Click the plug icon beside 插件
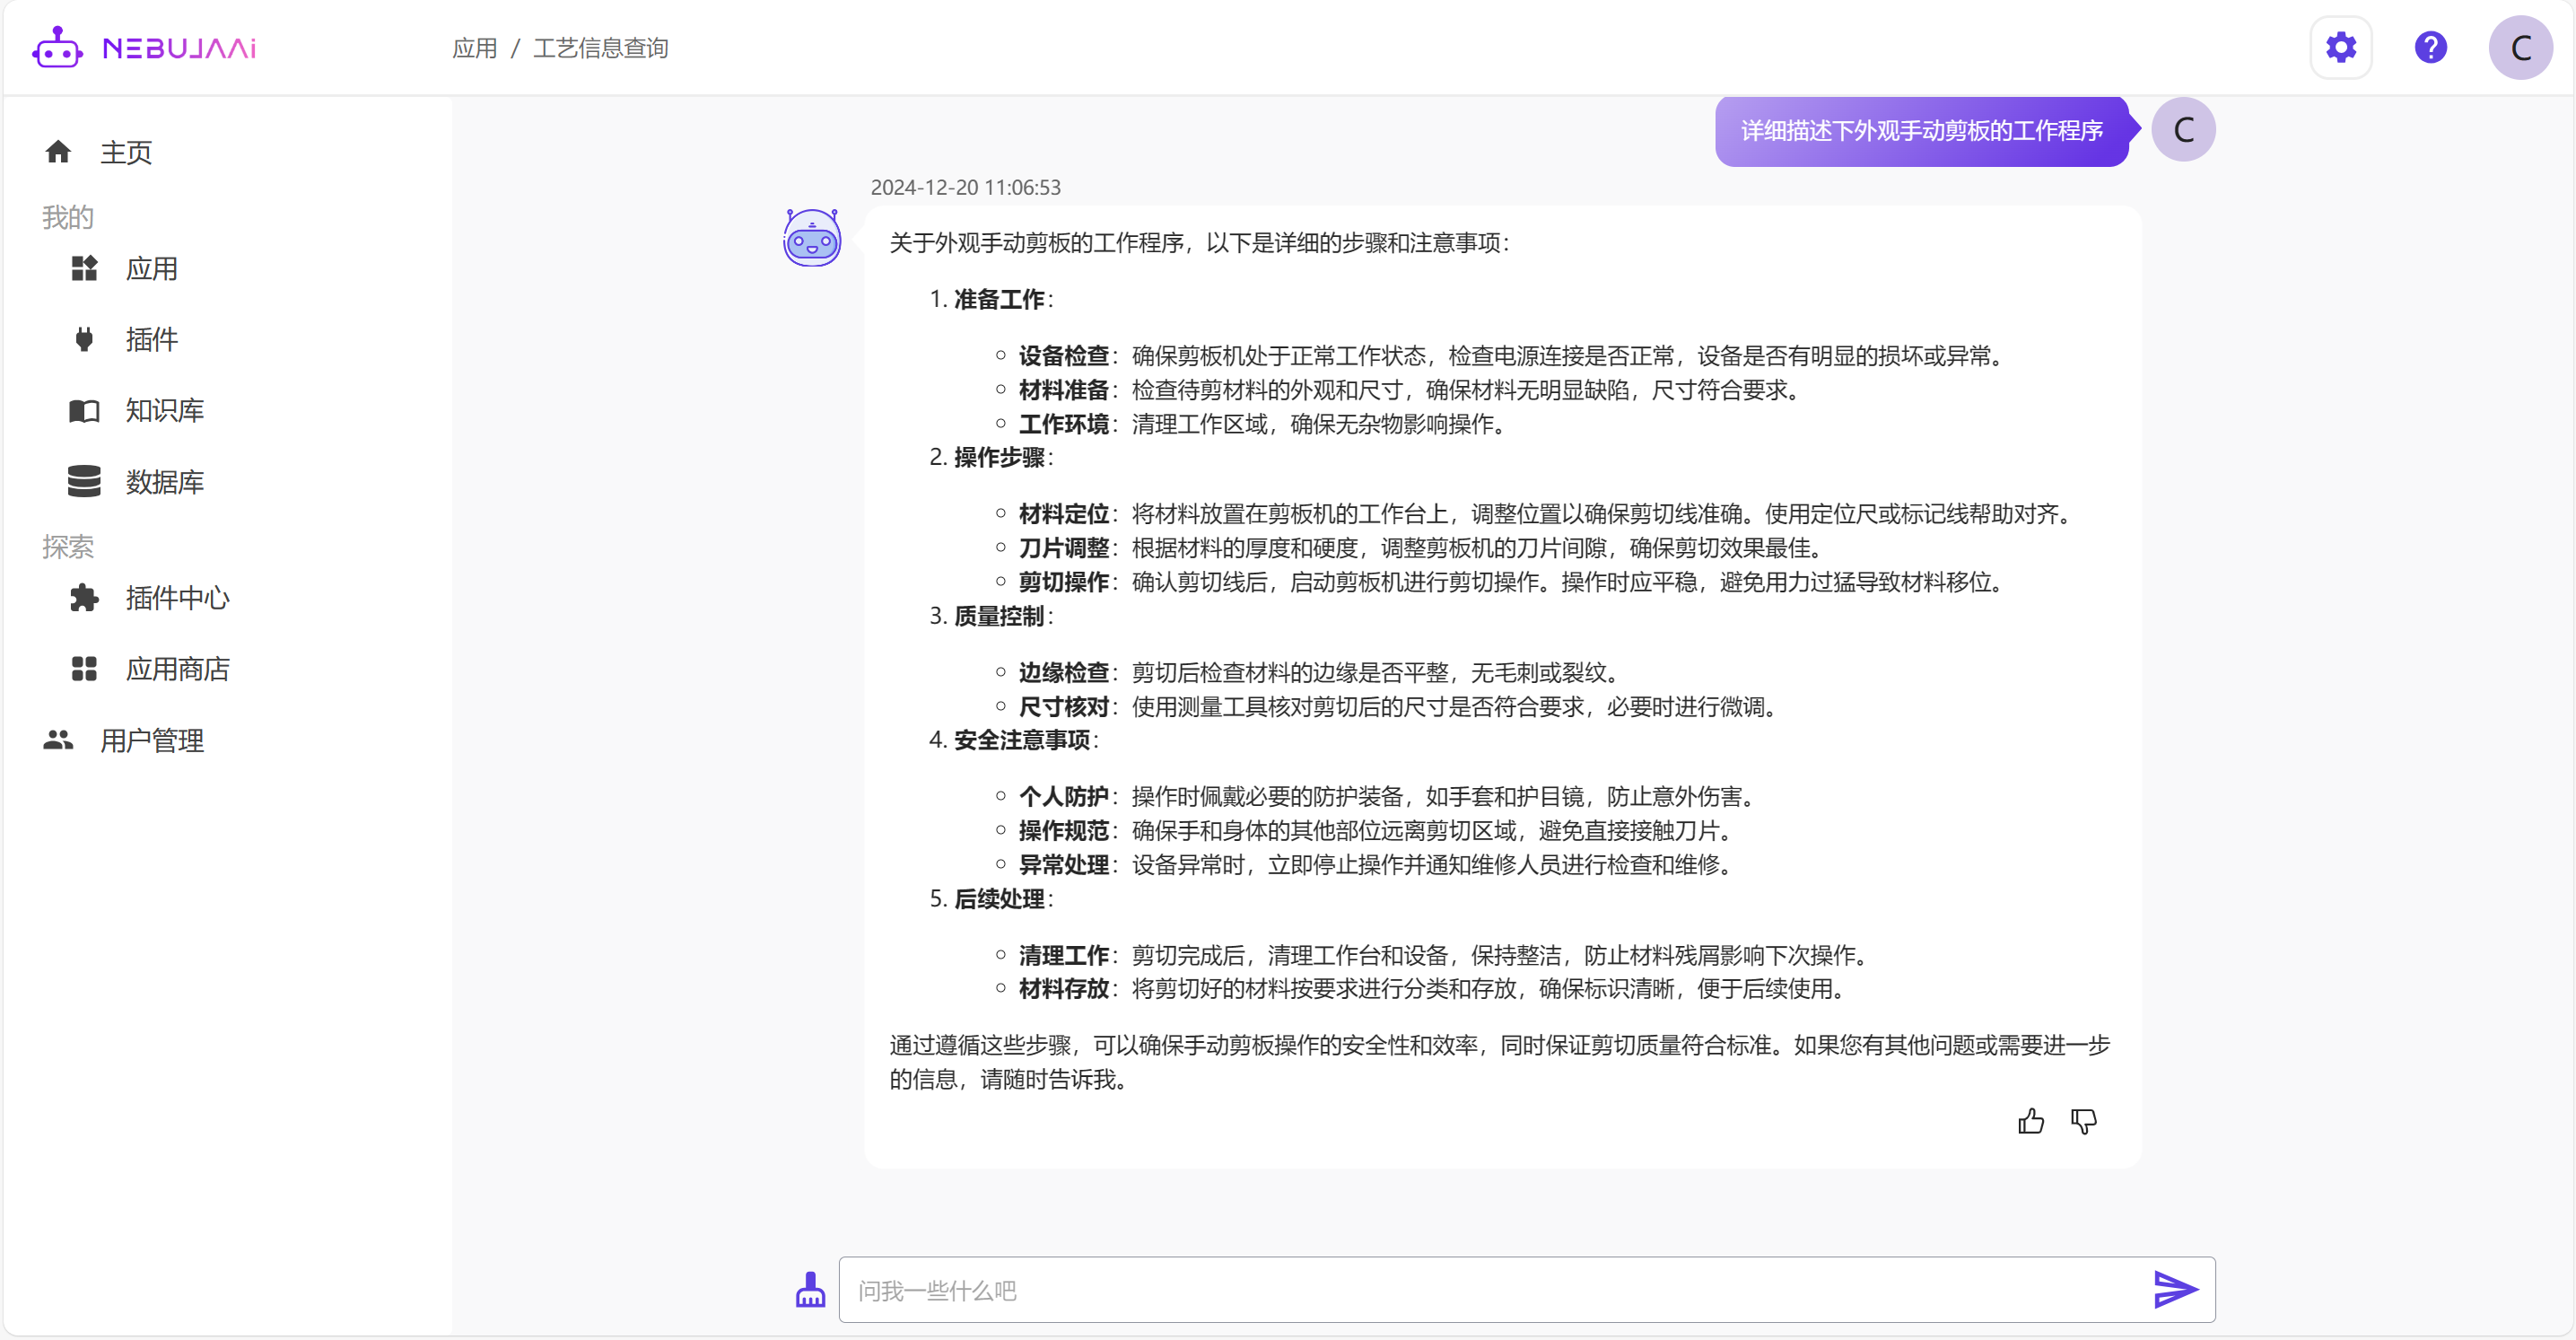 84,339
